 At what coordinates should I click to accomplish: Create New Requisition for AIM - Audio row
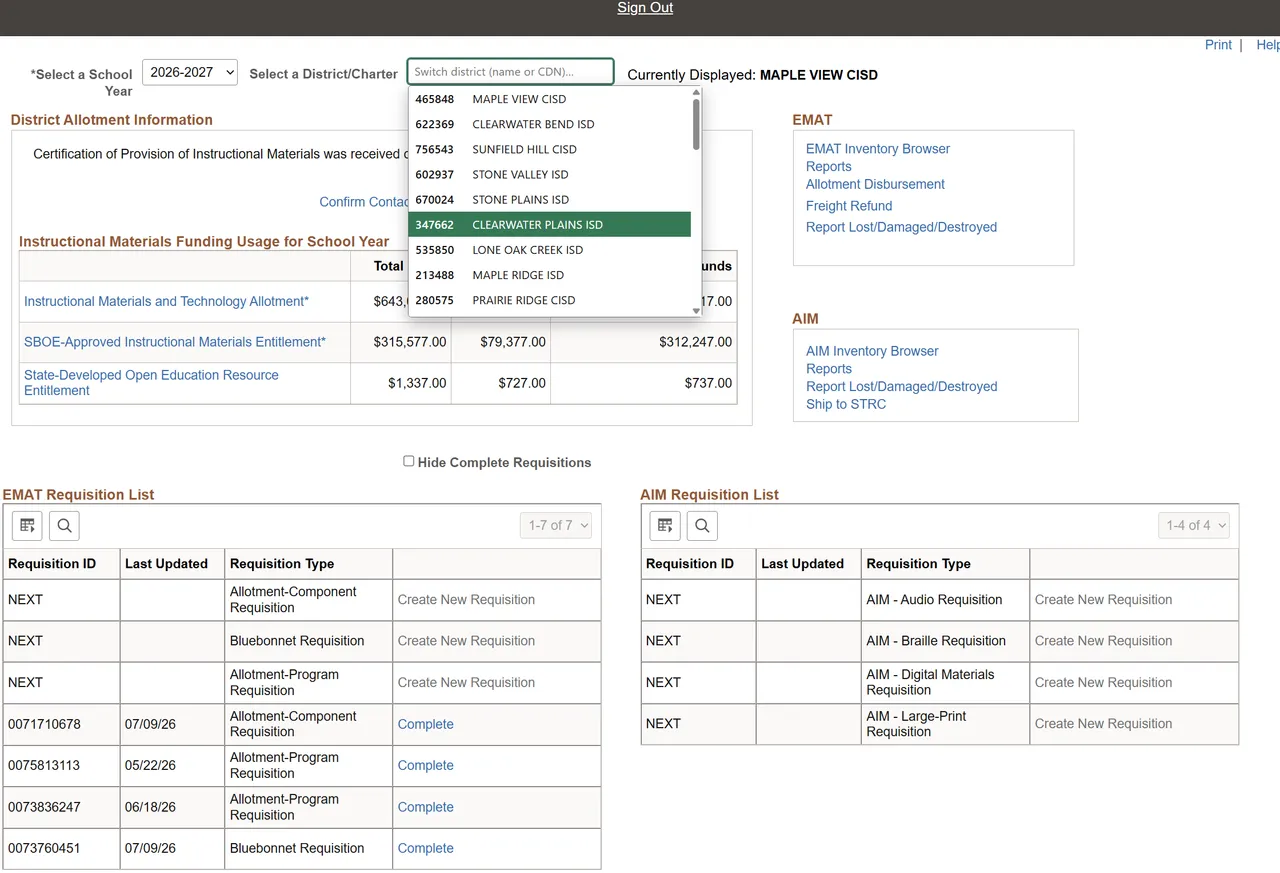(1103, 600)
